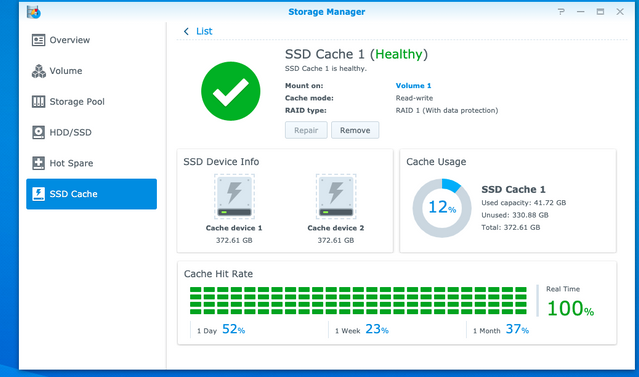The image size is (639, 377).
Task: Minimize the Storage Manager window
Action: pos(581,12)
